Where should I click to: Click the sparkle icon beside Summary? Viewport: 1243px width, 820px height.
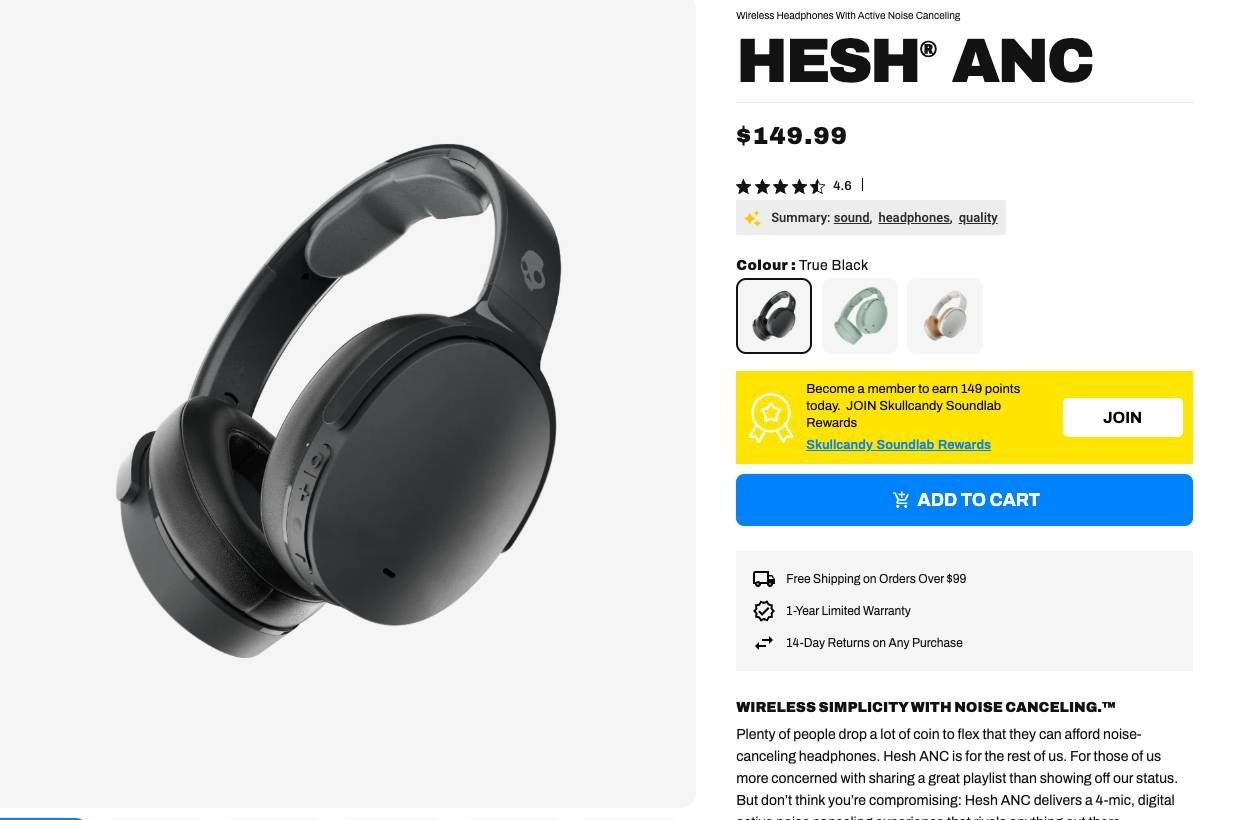point(752,218)
